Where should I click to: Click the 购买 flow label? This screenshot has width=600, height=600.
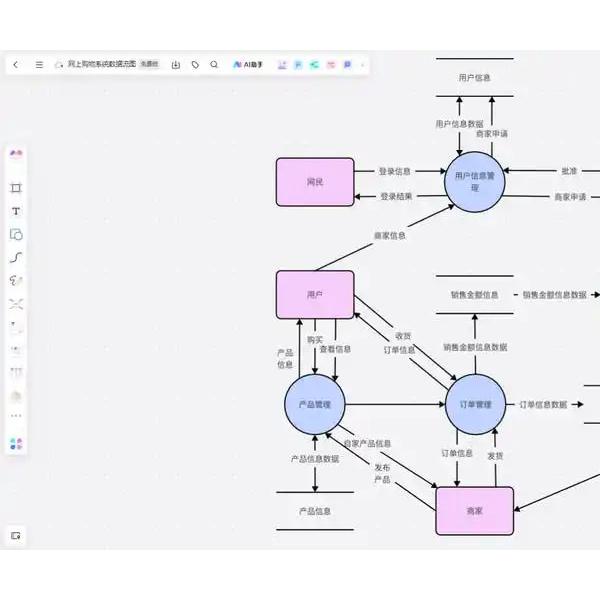[315, 339]
